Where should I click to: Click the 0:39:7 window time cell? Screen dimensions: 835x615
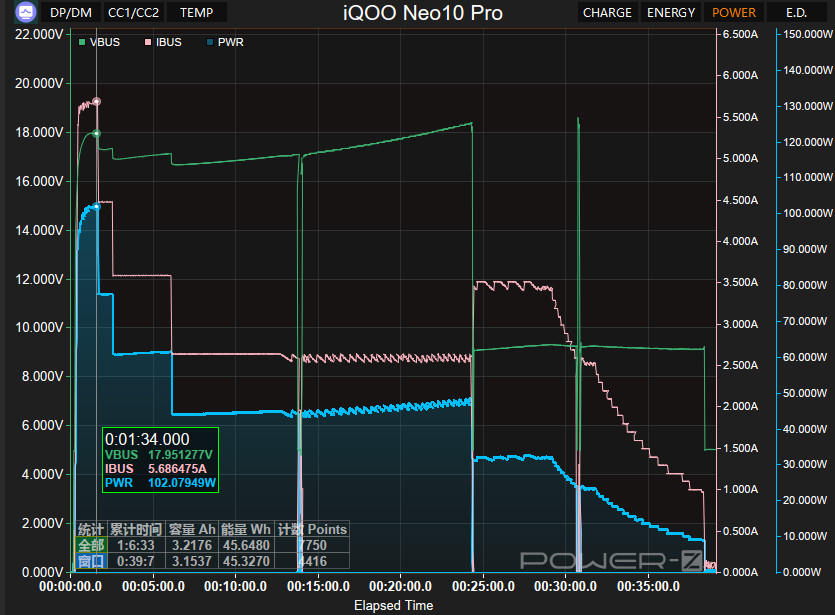coord(136,561)
